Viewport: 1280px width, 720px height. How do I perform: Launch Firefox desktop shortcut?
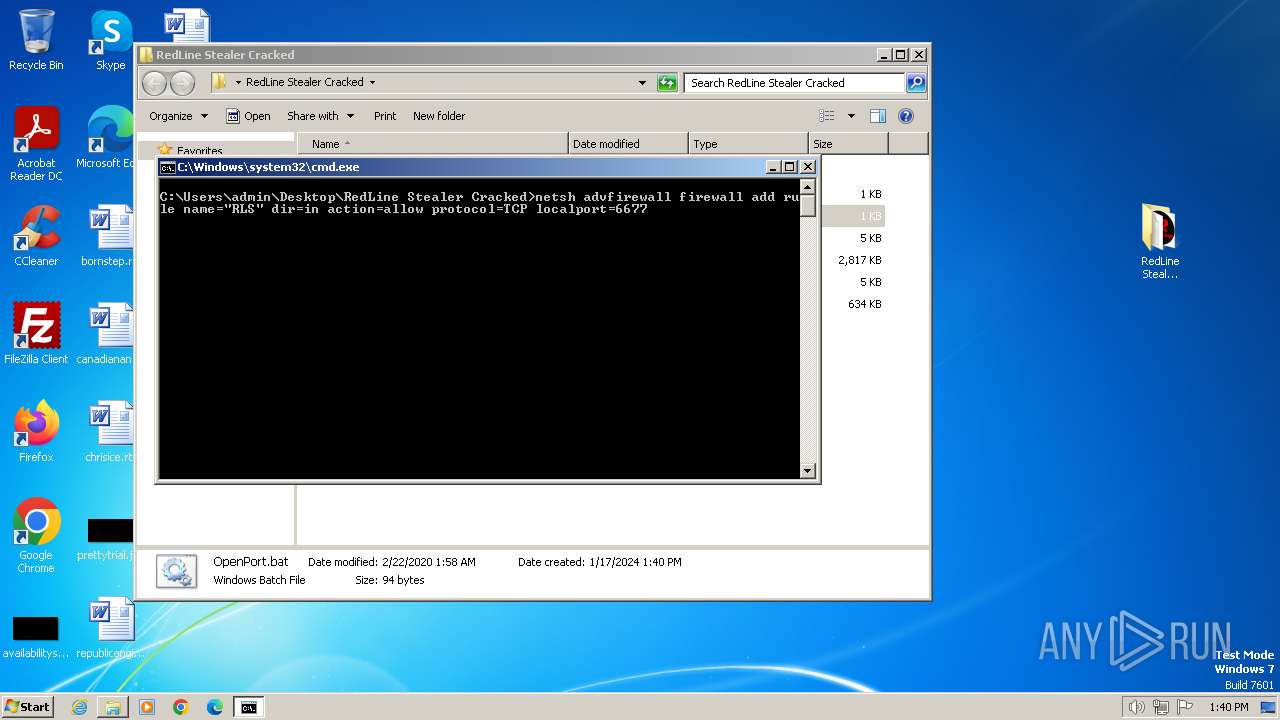[x=36, y=432]
